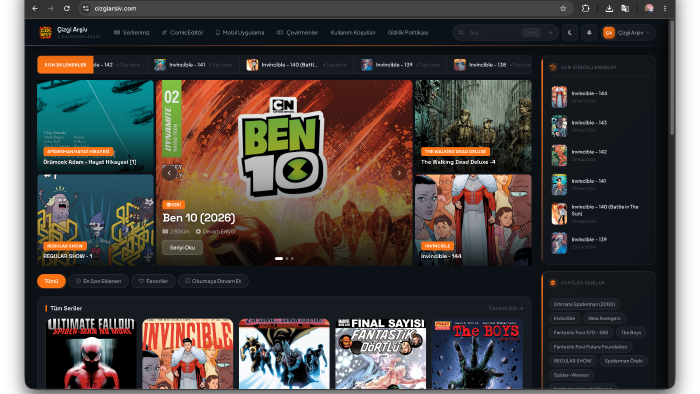Click the Seriyi Oku button
Viewport: 700px width, 394px height.
(182, 248)
